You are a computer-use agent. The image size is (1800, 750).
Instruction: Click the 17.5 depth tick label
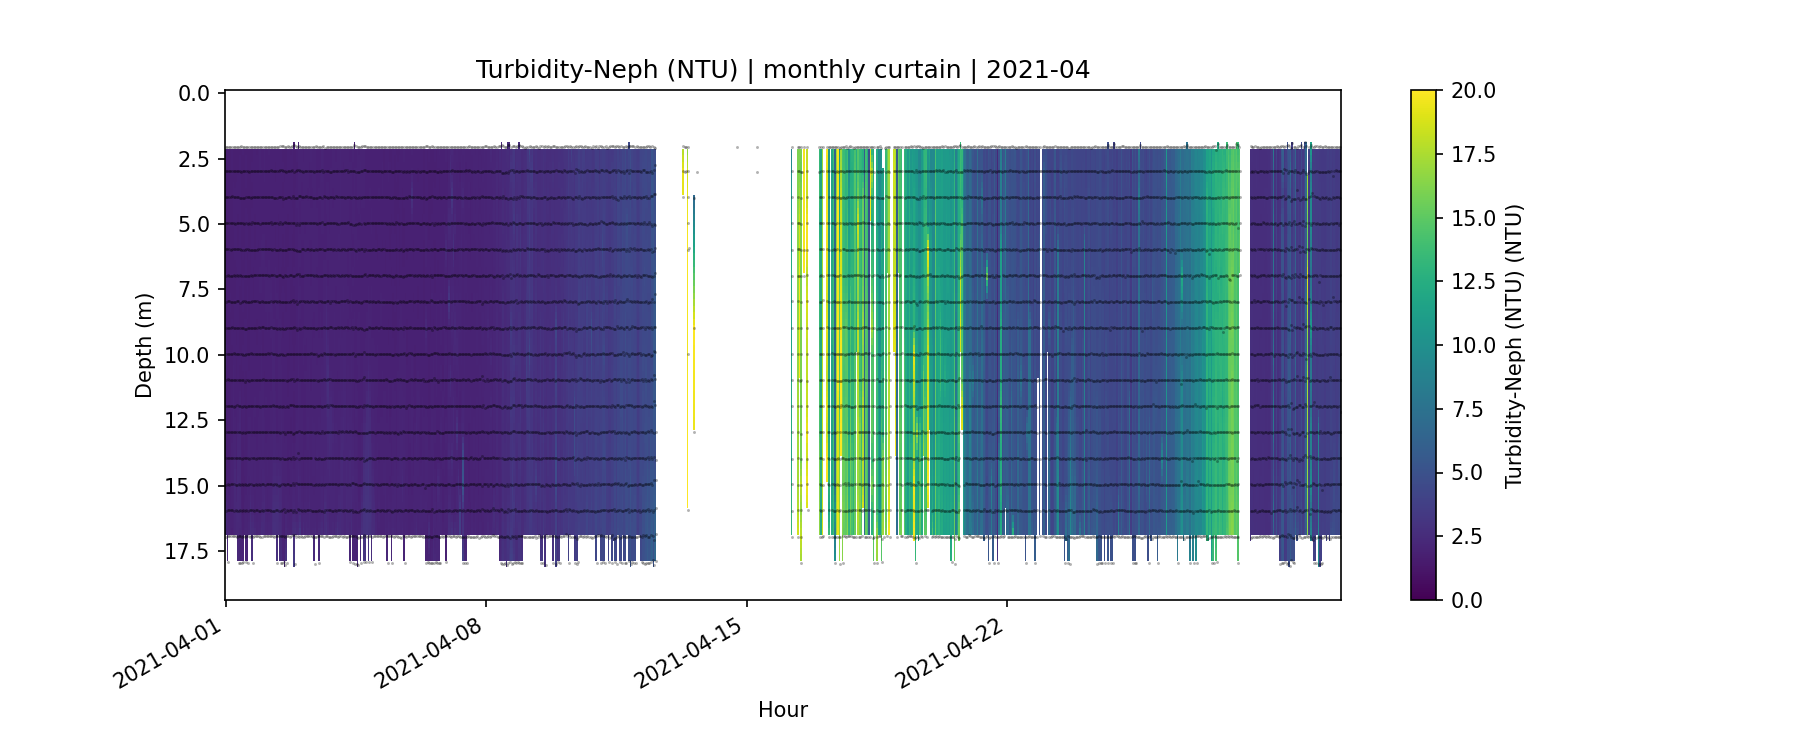click(187, 552)
